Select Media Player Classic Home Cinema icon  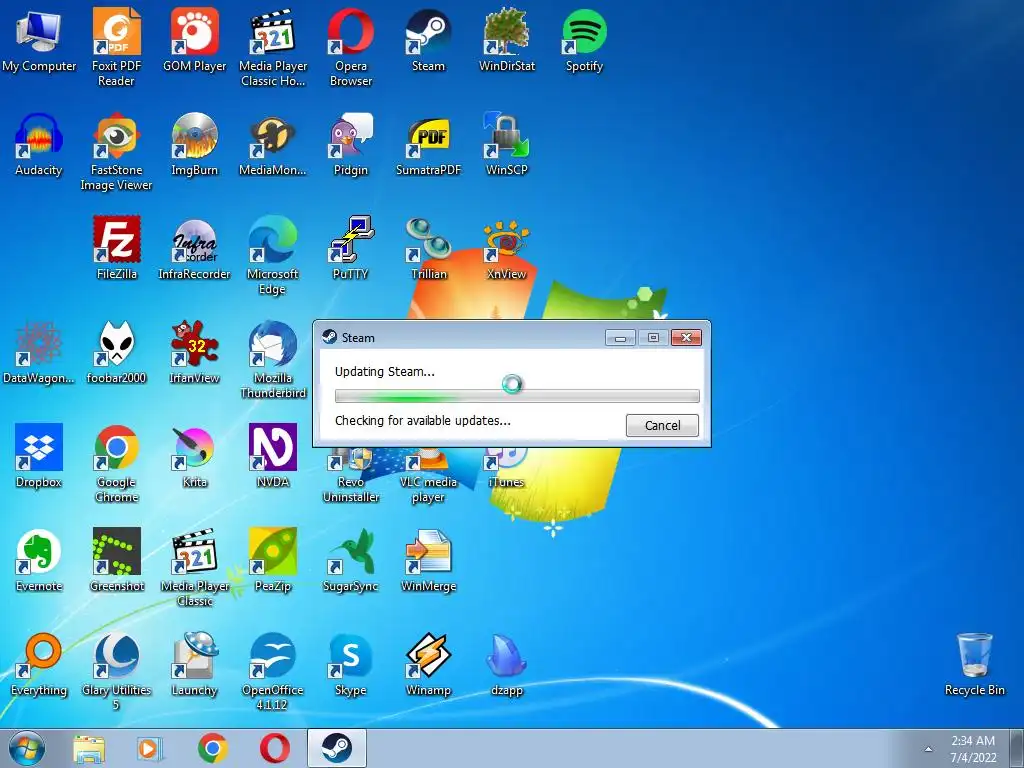point(273,48)
